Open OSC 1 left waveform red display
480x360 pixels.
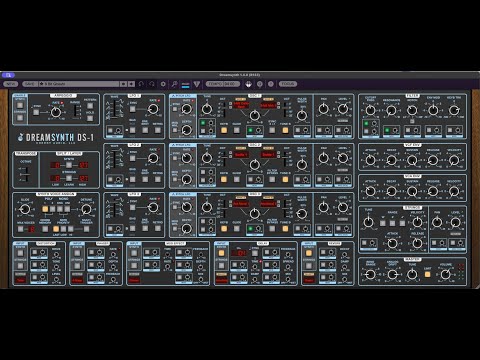[x=241, y=105]
